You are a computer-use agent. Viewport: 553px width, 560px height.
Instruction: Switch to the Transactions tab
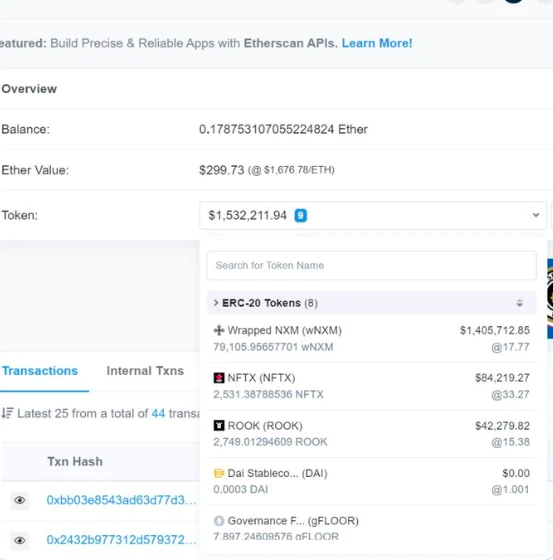(x=40, y=371)
